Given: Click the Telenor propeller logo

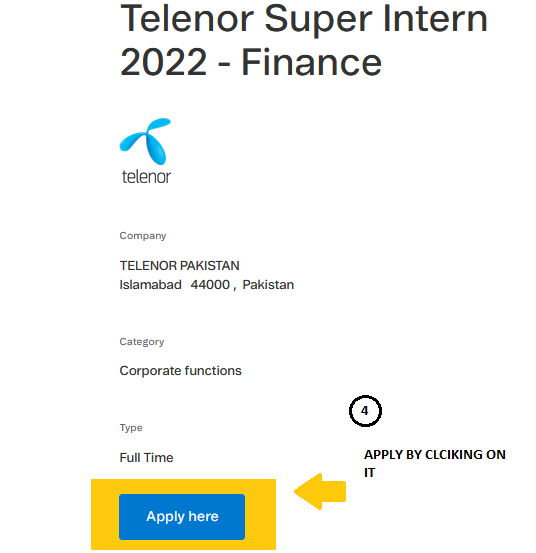Looking at the screenshot, I should 145,141.
